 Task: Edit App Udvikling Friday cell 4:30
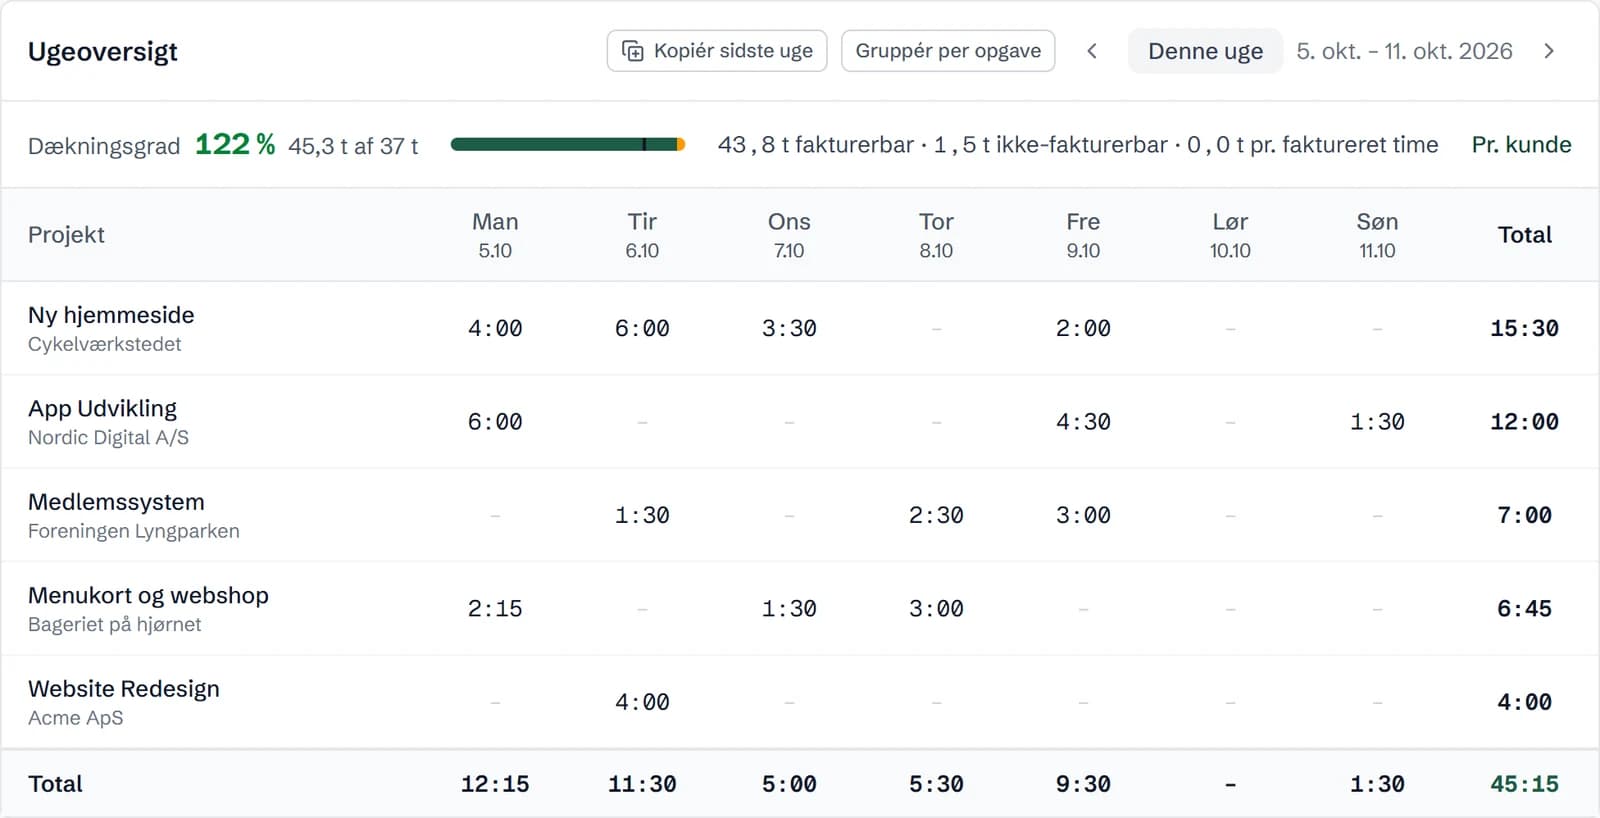[x=1083, y=422]
